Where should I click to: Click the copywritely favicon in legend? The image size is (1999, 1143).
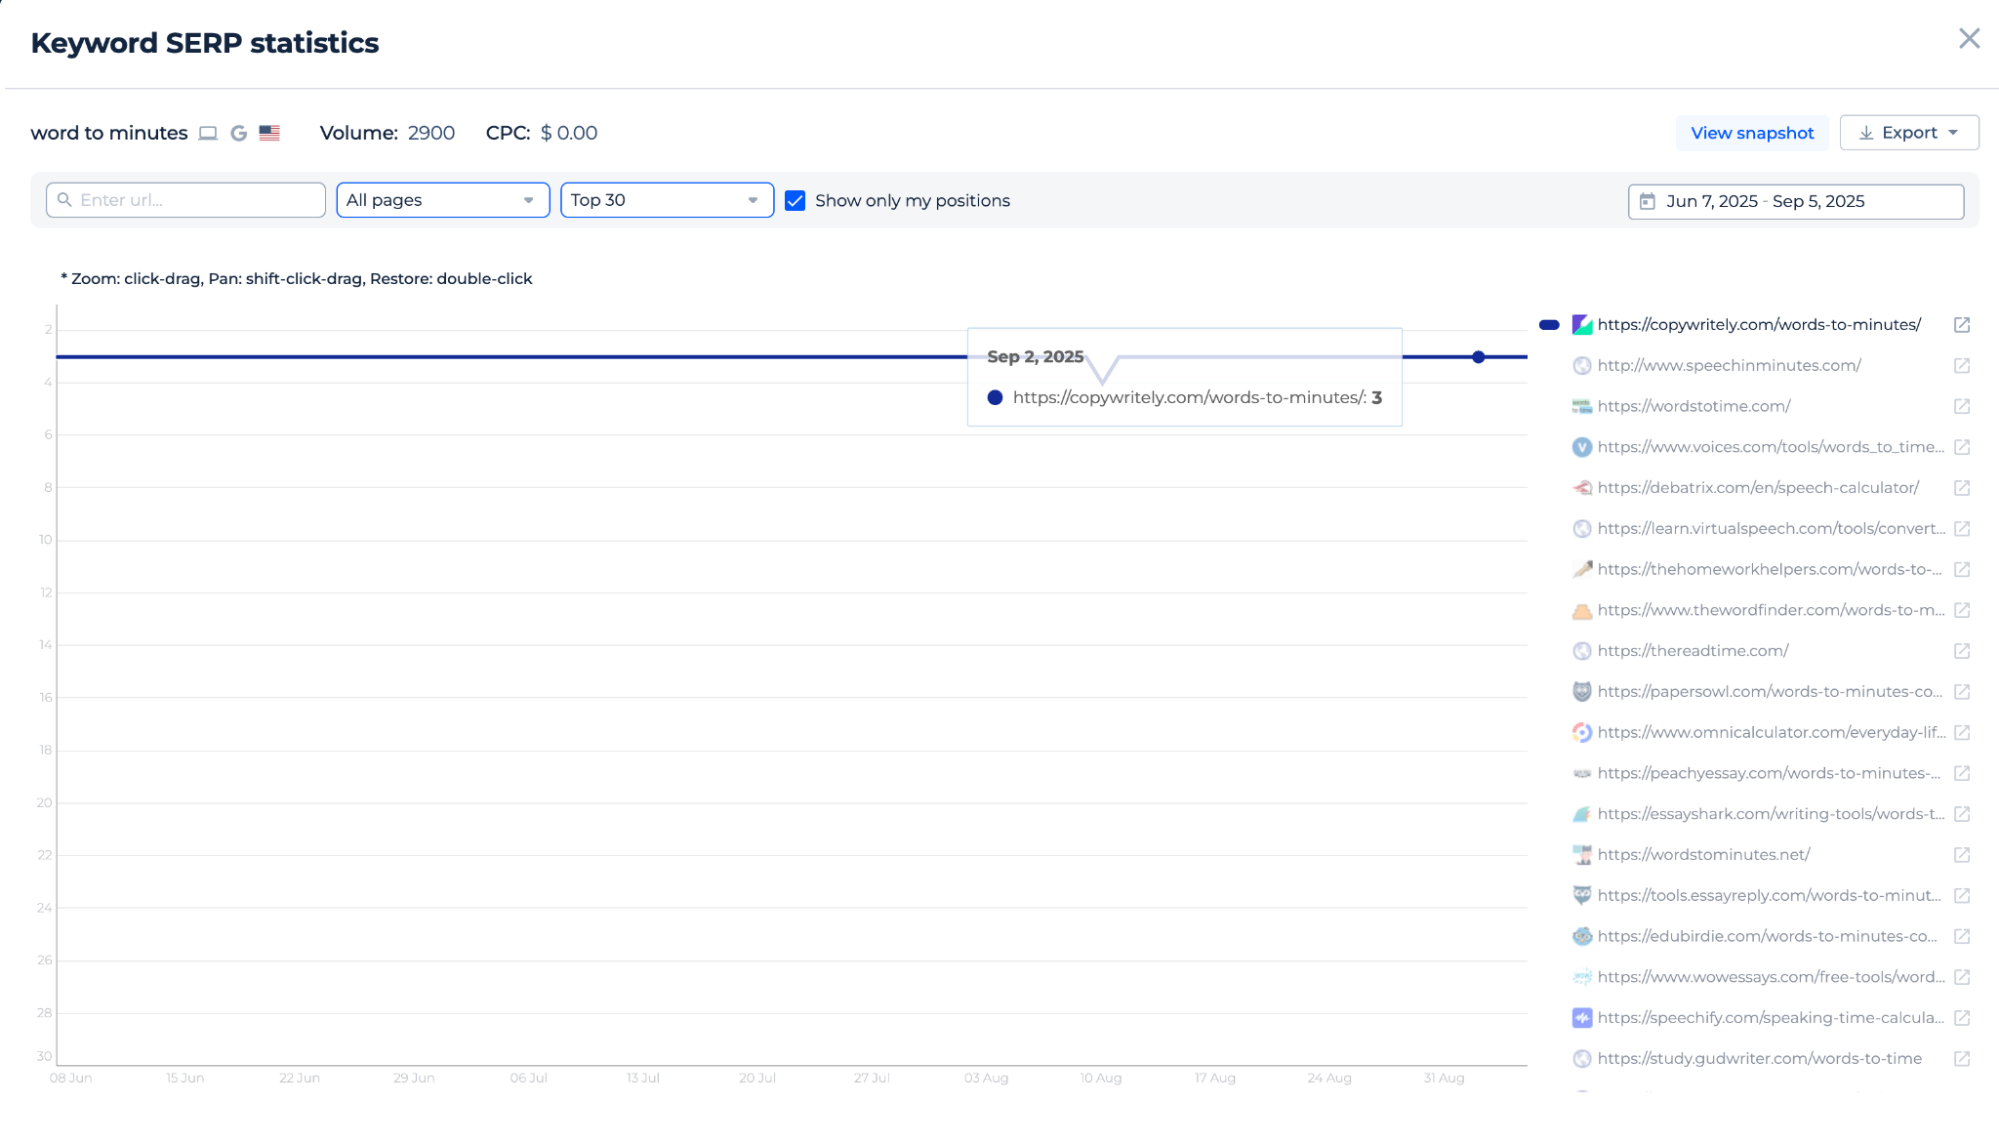coord(1582,325)
